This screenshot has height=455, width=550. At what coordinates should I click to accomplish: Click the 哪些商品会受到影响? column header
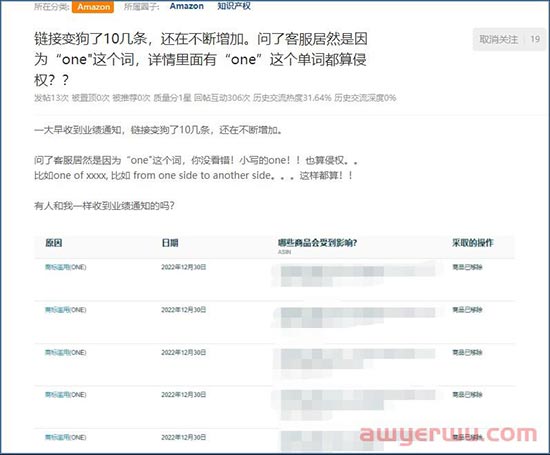[x=317, y=243]
